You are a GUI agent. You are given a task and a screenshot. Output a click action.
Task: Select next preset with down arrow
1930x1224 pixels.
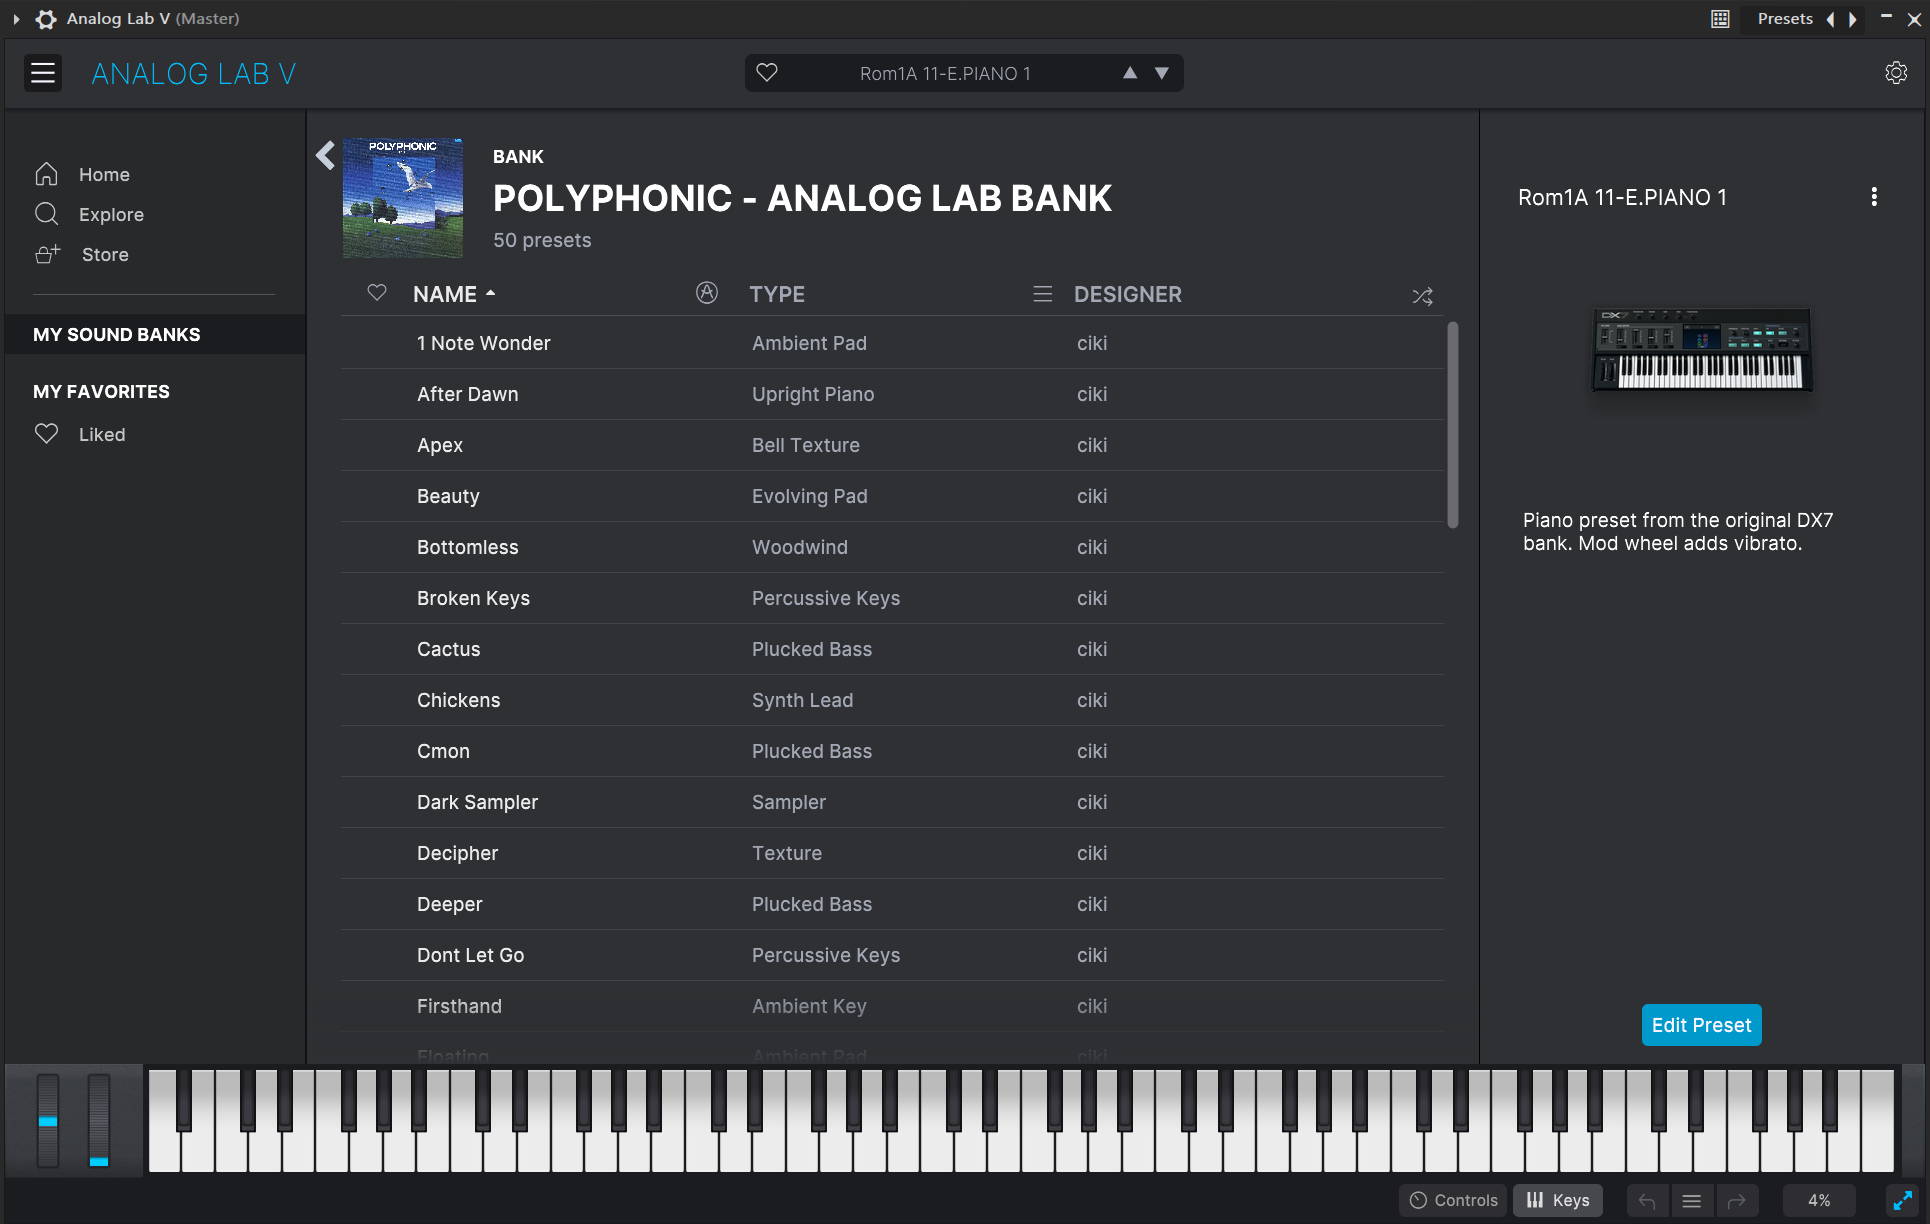tap(1162, 73)
